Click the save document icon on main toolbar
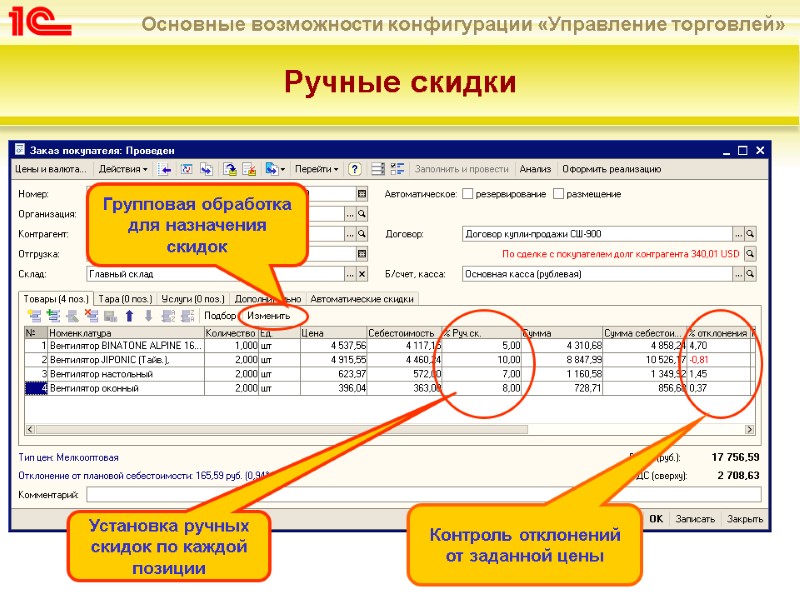800x600 pixels. click(x=229, y=170)
